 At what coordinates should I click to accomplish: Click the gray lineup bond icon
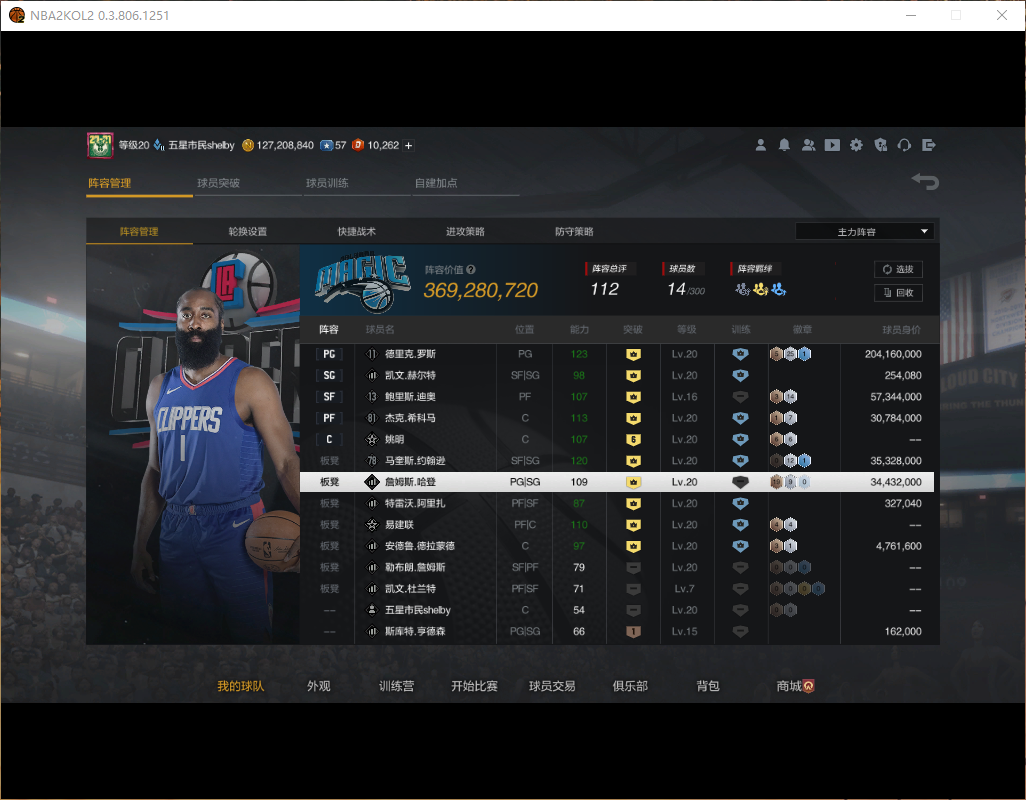742,289
